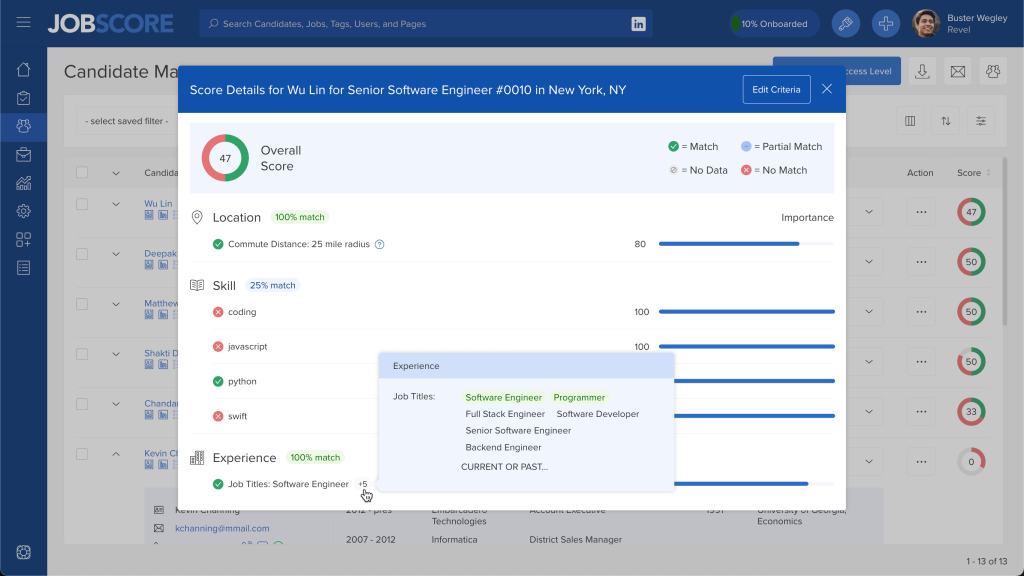Open the 'select saved filter' dropdown
The width and height of the screenshot is (1024, 576).
pyautogui.click(x=128, y=121)
